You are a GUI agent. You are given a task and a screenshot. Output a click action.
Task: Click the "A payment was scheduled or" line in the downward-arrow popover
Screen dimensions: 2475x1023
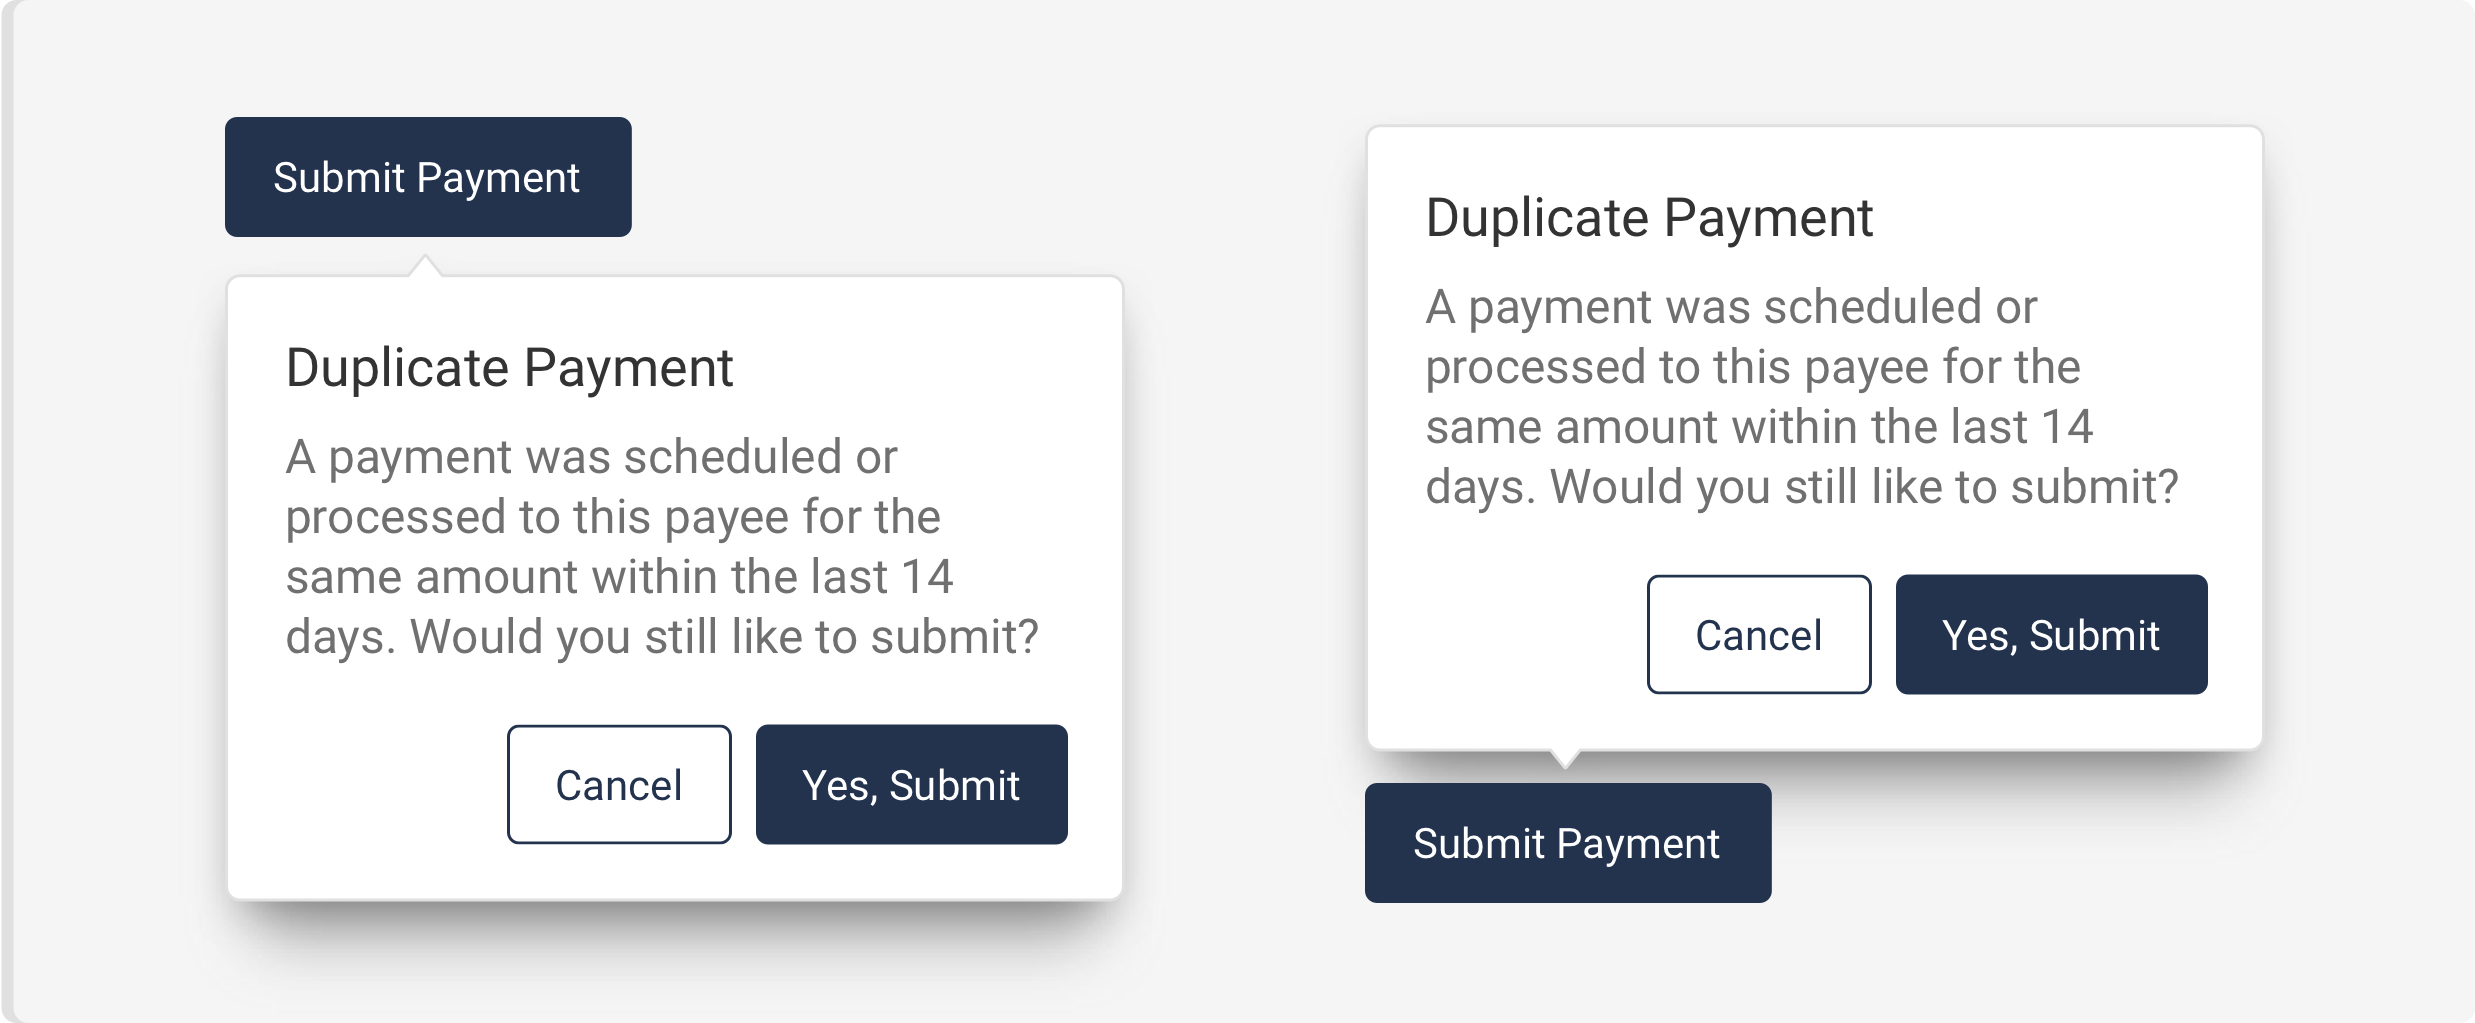(1731, 307)
